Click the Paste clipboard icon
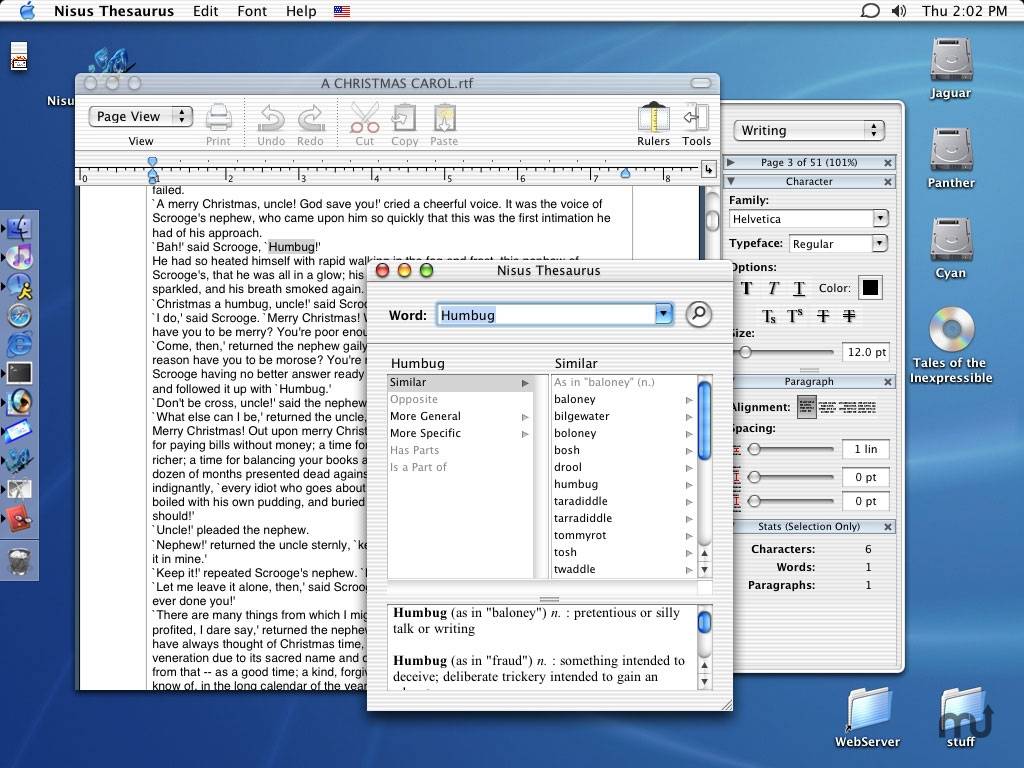The image size is (1024, 768). 444,118
